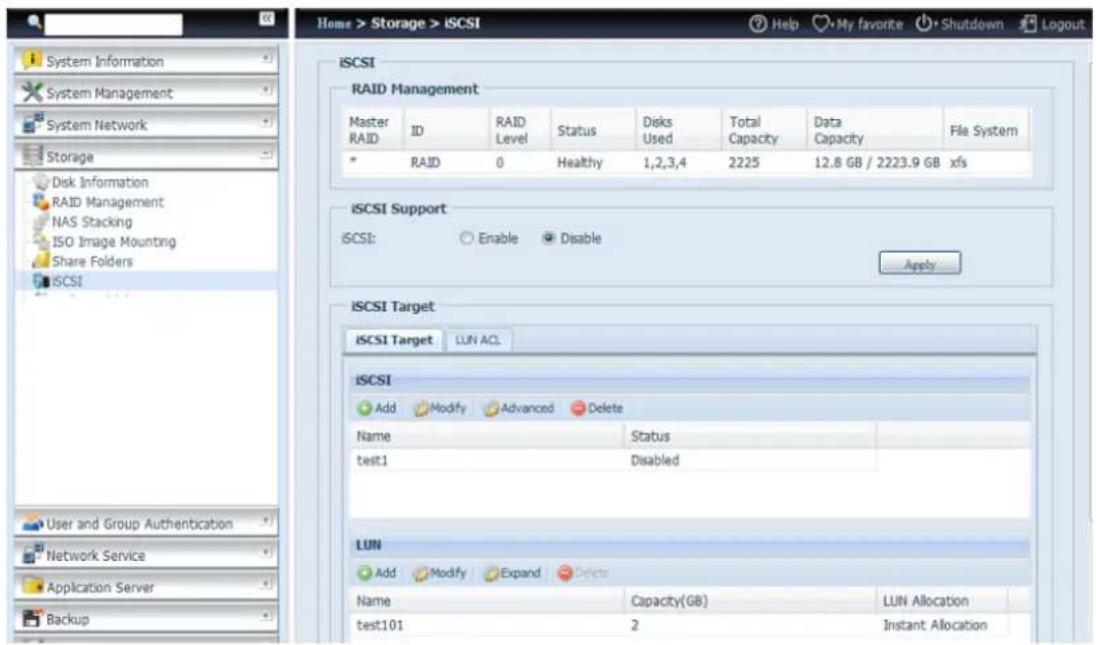Expand the selected LUN capacity
The image size is (1096, 645).
pyautogui.click(x=512, y=573)
